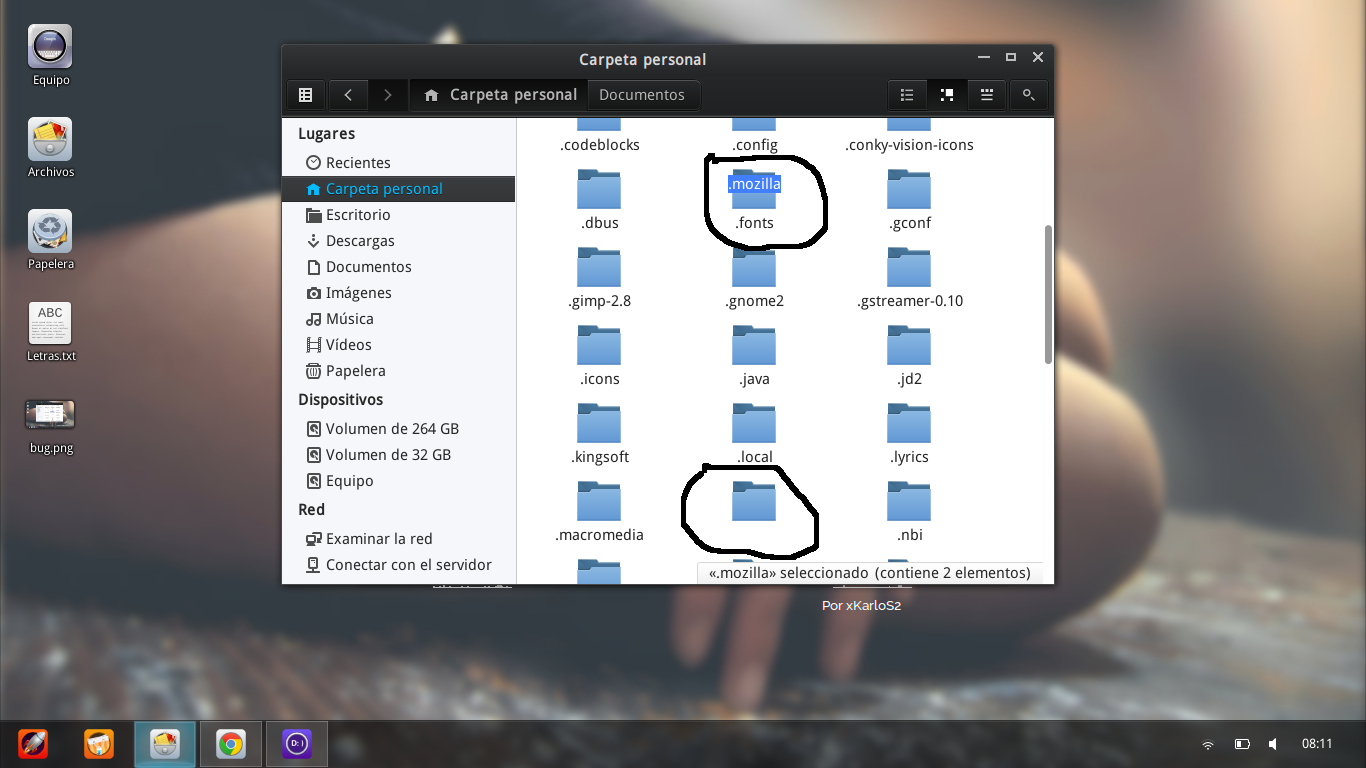This screenshot has height=768, width=1366.
Task: Switch to list view using the bulleted-list button
Action: click(907, 95)
